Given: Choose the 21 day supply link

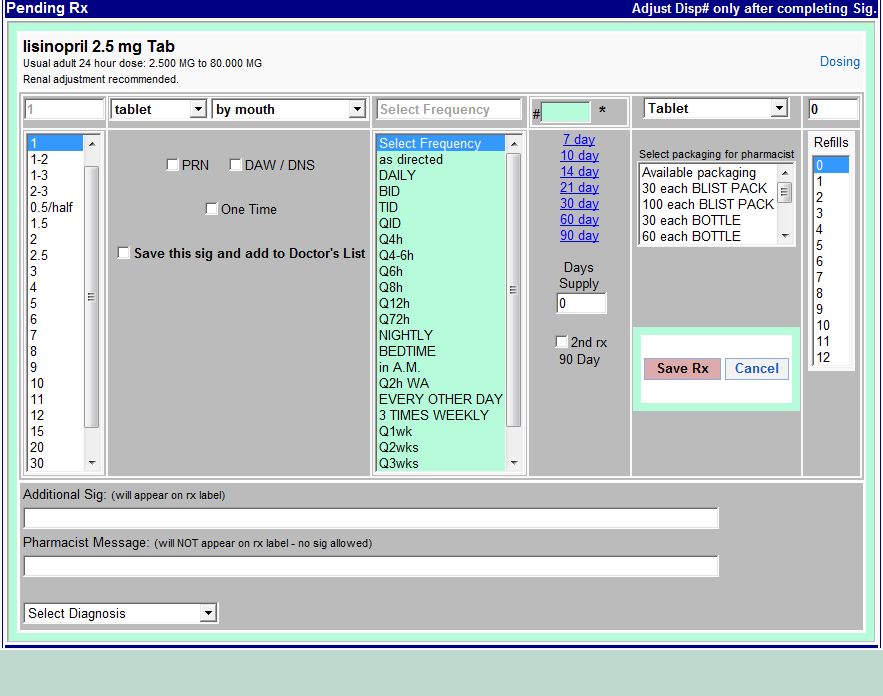Looking at the screenshot, I should [x=579, y=188].
